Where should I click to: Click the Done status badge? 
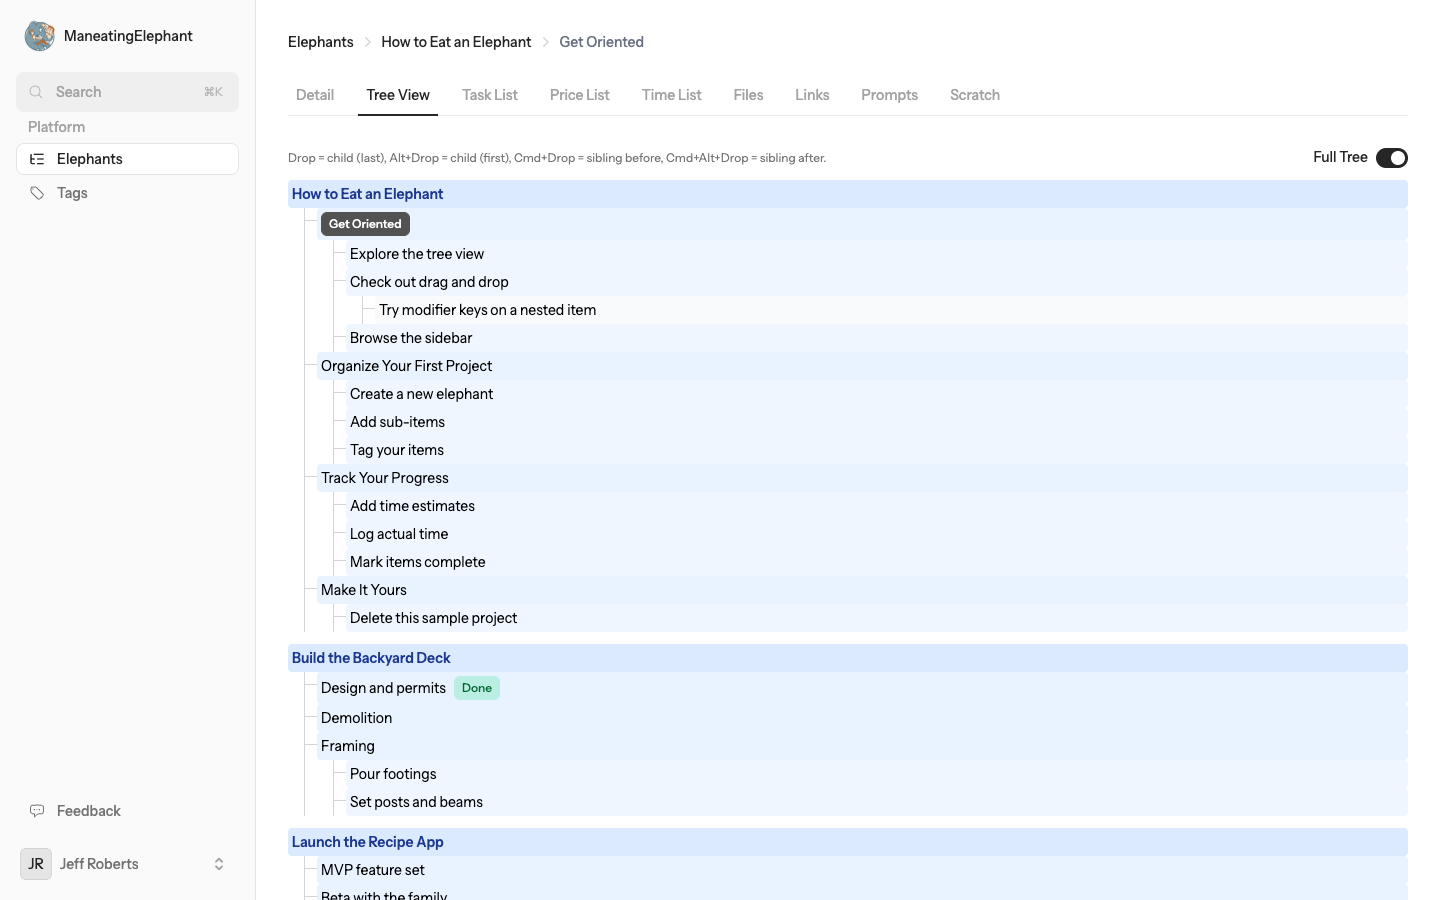pos(477,688)
